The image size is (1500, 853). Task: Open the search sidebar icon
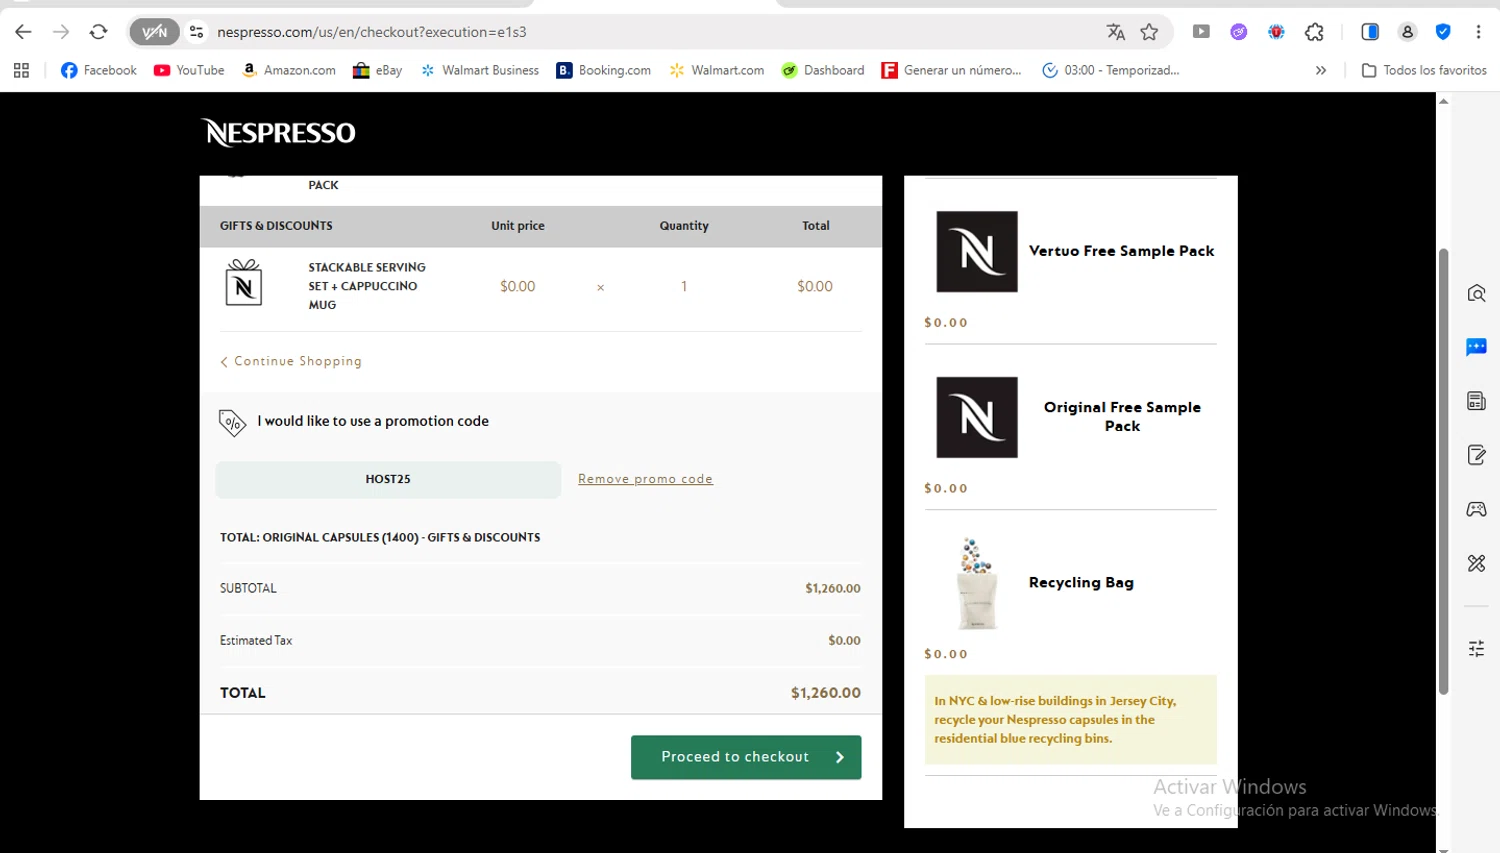(1476, 293)
